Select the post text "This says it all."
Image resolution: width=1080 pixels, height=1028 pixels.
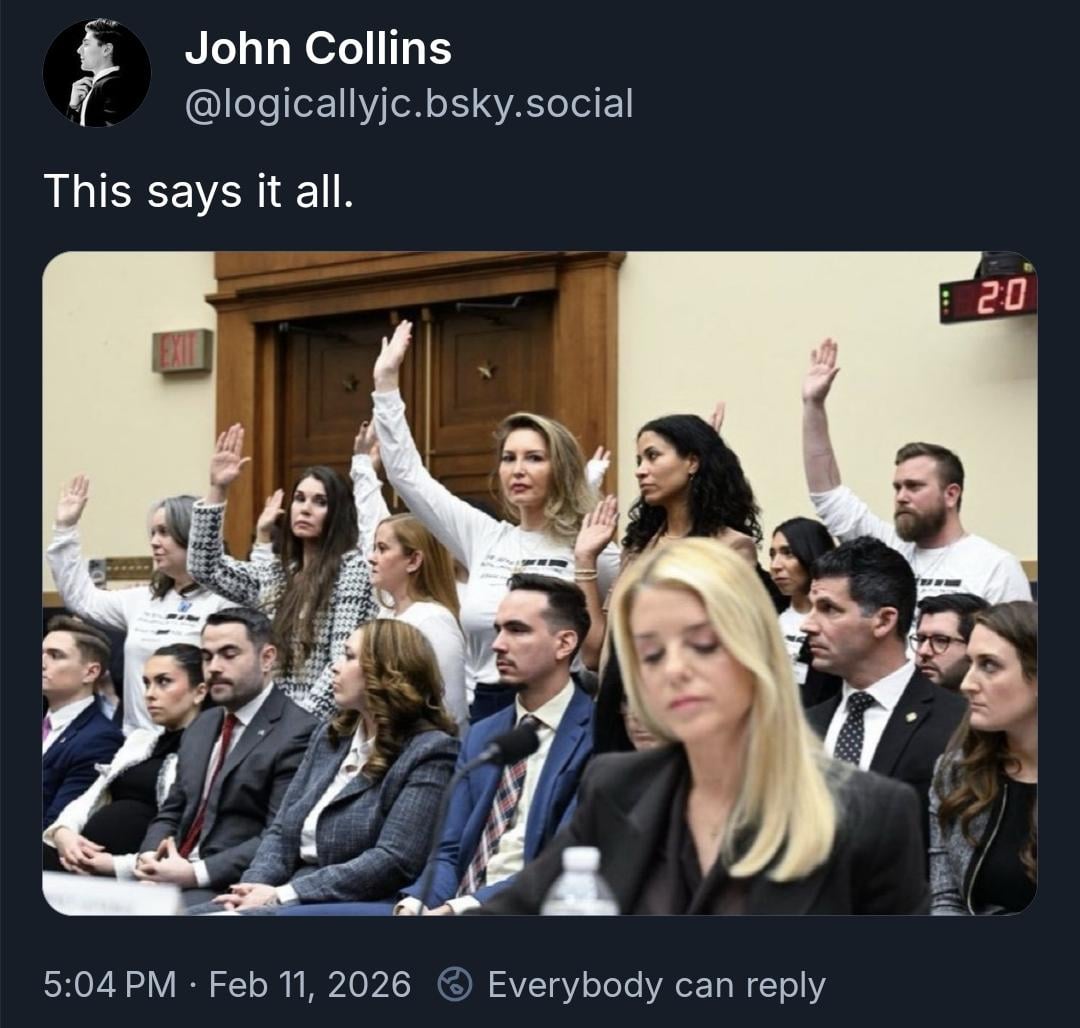tap(198, 191)
